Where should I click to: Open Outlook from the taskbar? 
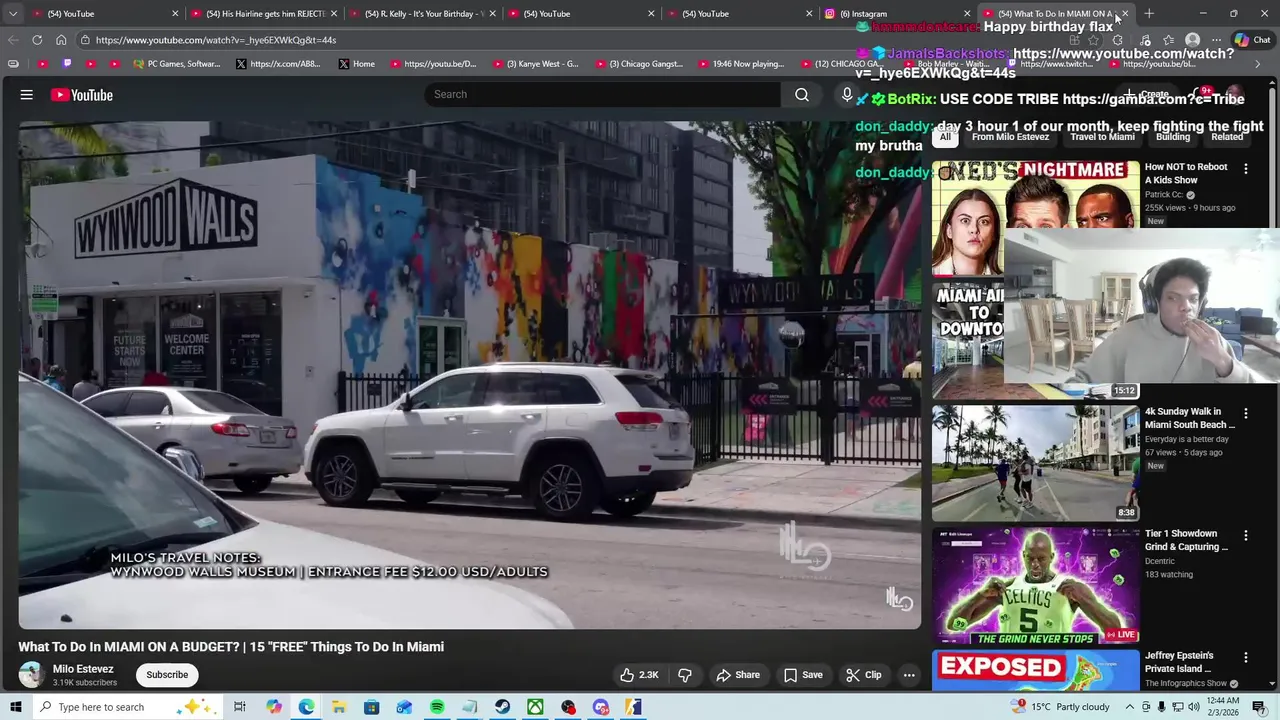[404, 707]
